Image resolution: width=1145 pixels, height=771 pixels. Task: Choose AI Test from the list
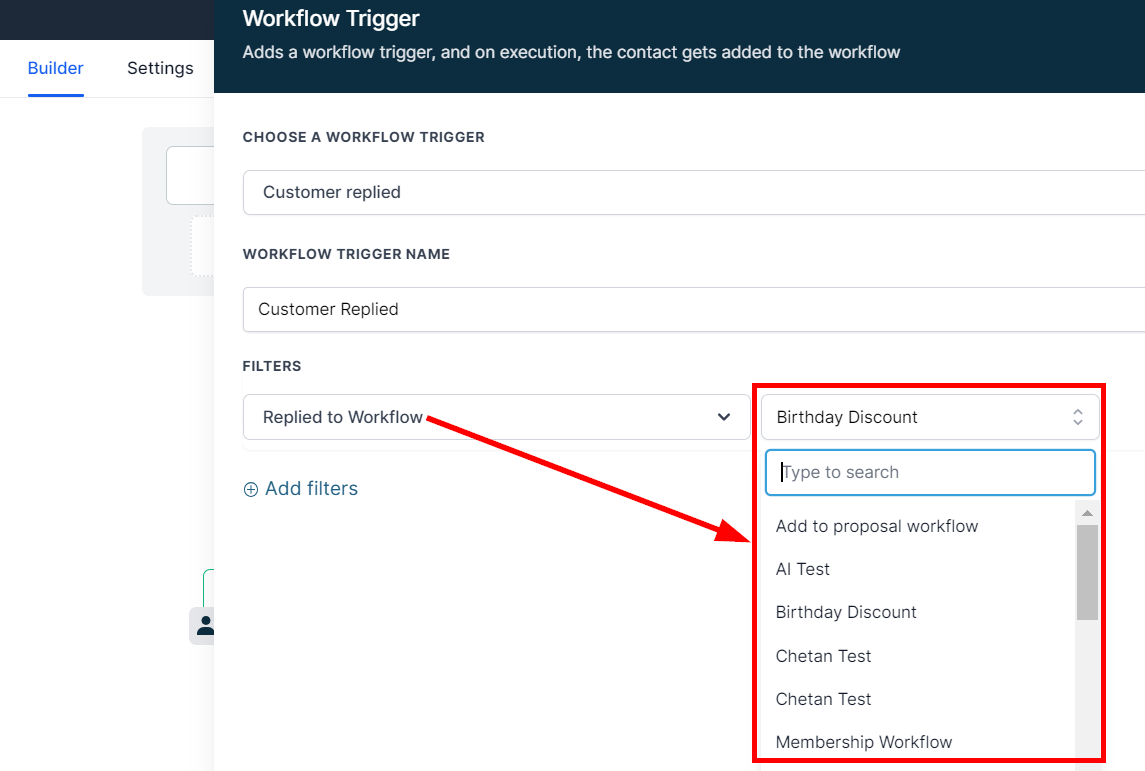pos(803,569)
